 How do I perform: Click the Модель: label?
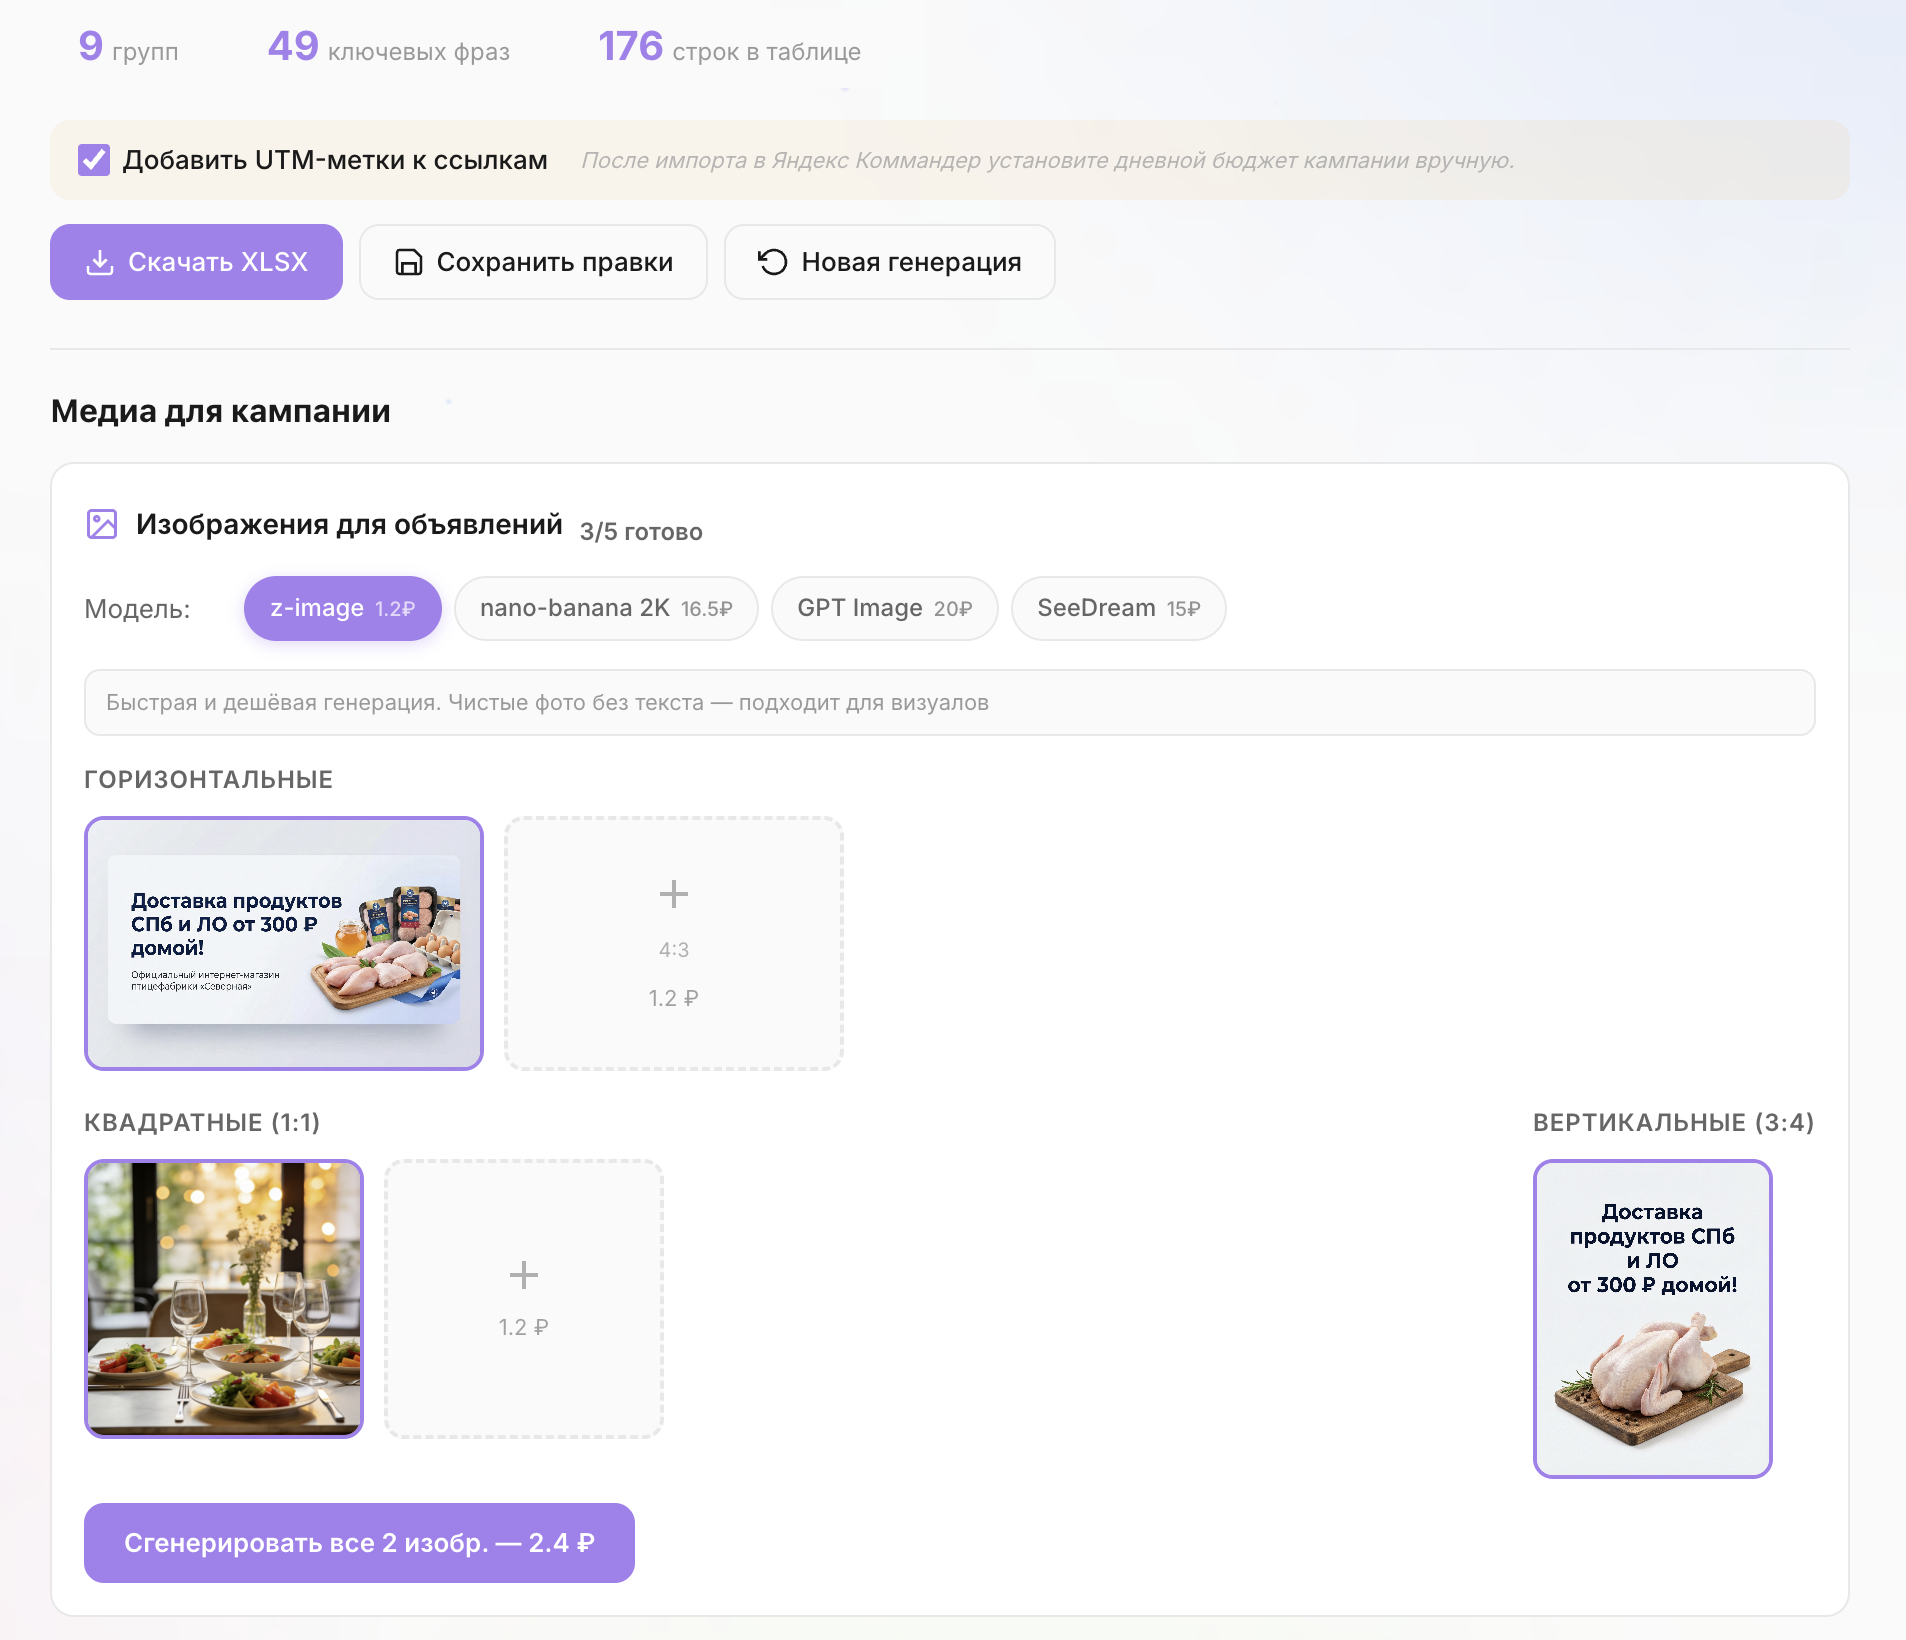click(x=137, y=609)
